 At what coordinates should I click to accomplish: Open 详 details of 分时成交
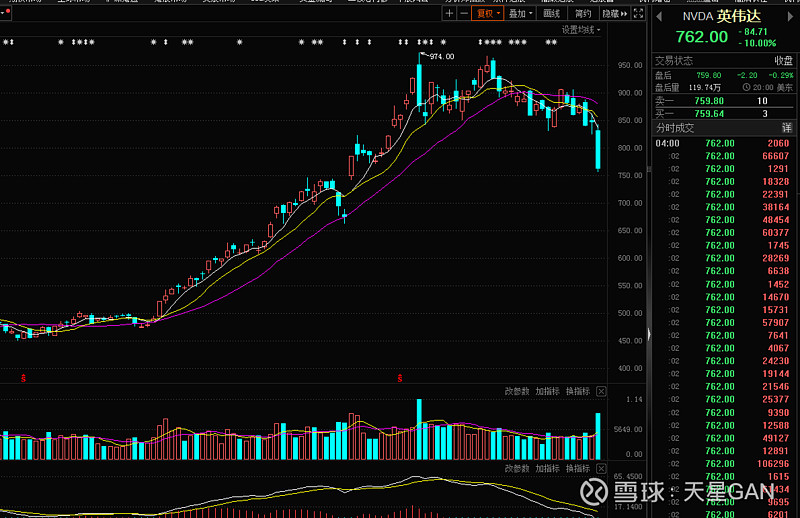point(787,128)
